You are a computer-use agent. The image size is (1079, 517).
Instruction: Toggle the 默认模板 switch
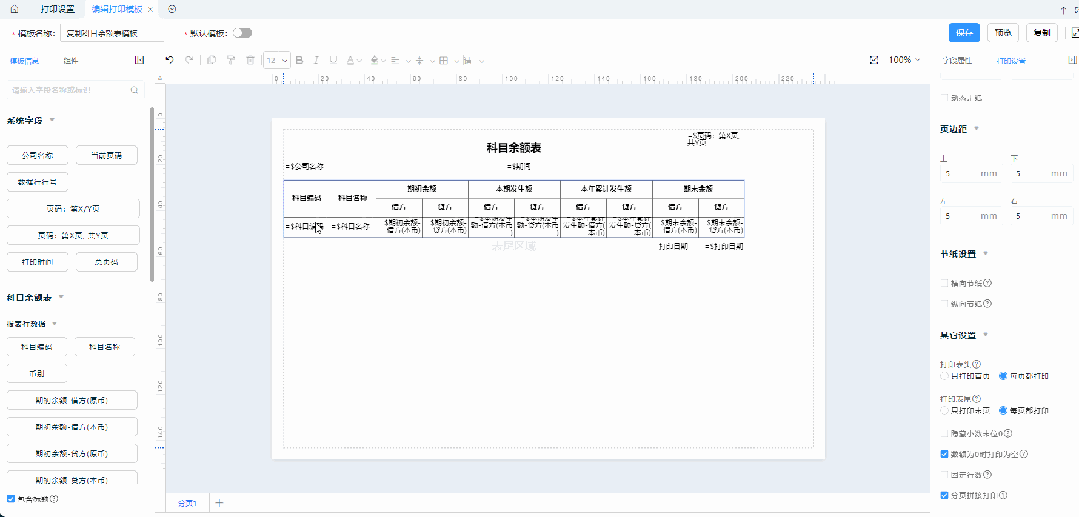click(242, 33)
